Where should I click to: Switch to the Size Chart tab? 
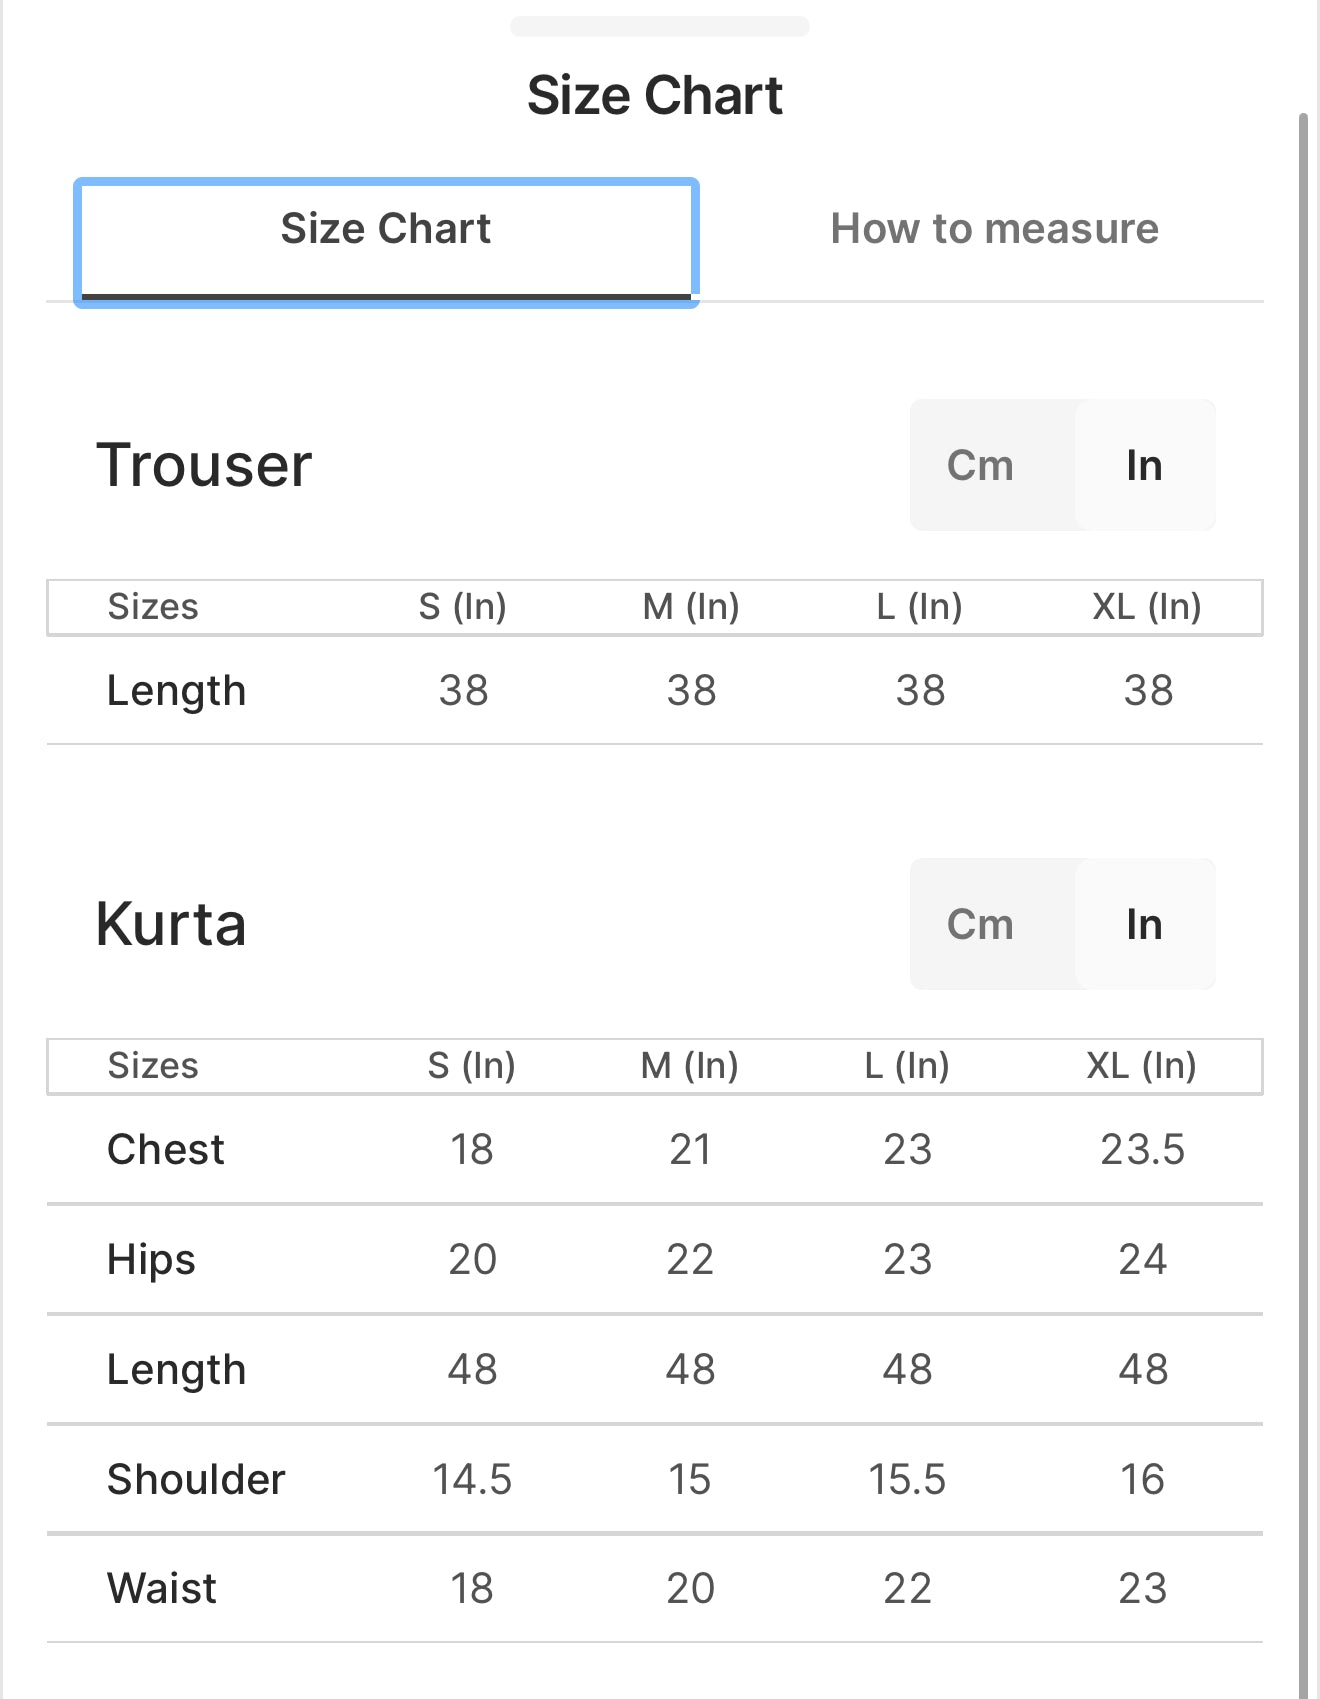point(386,229)
